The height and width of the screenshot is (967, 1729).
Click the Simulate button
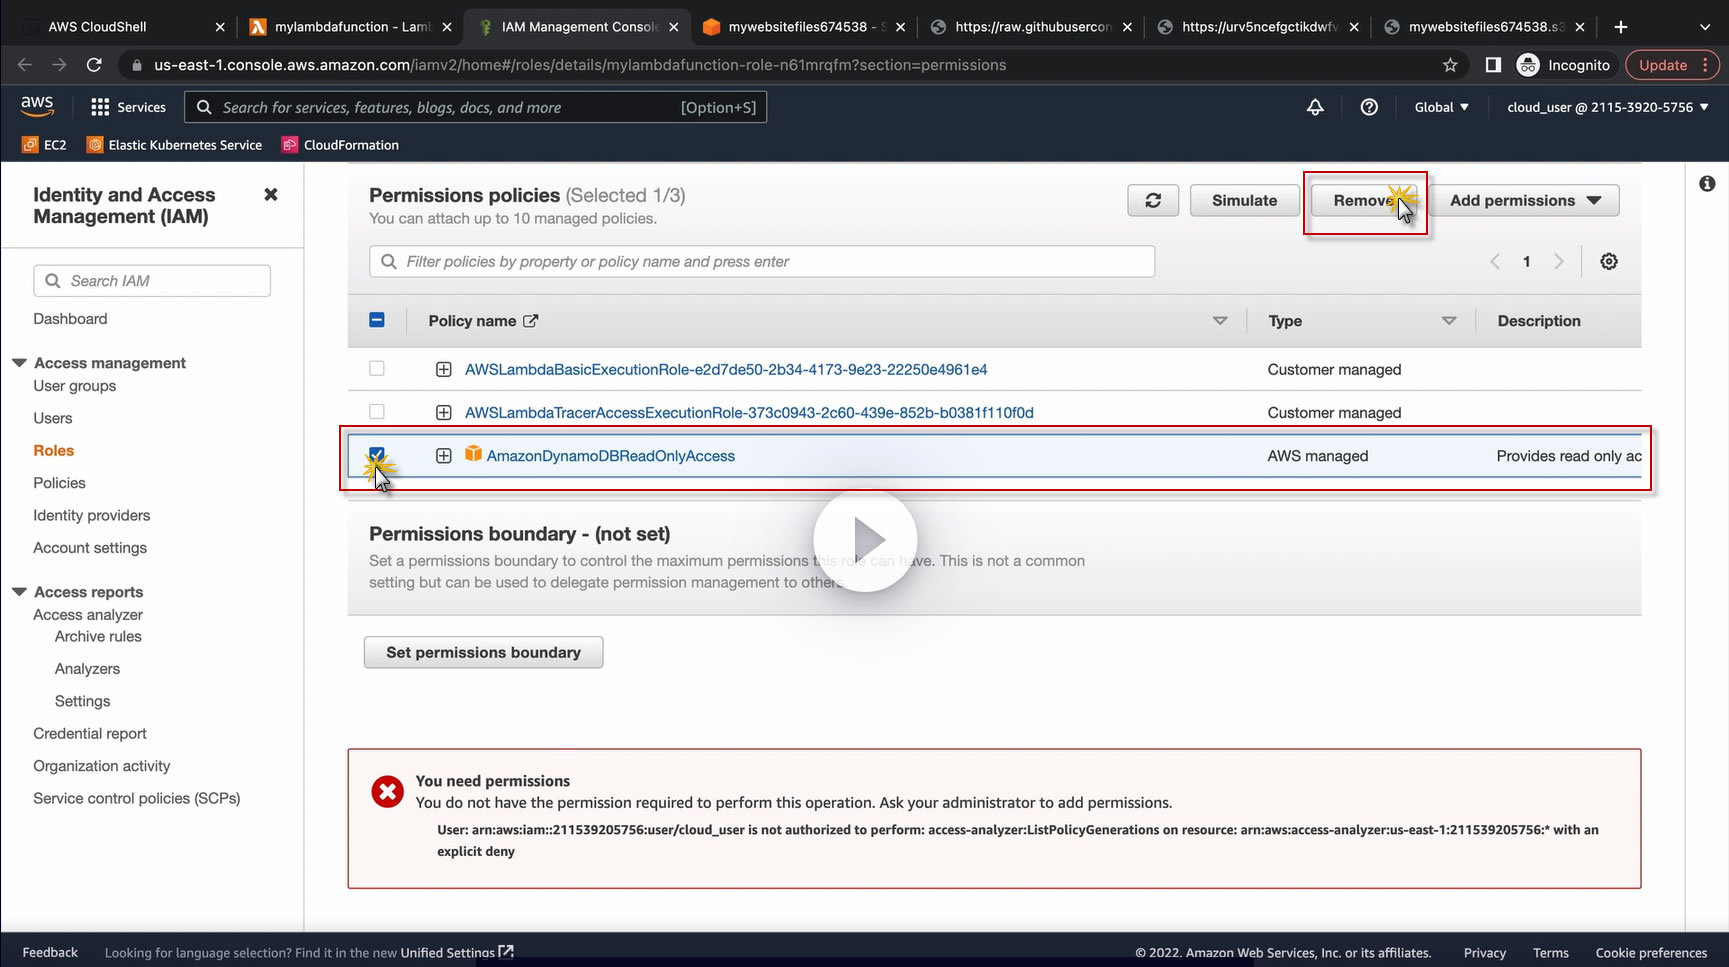(1244, 200)
